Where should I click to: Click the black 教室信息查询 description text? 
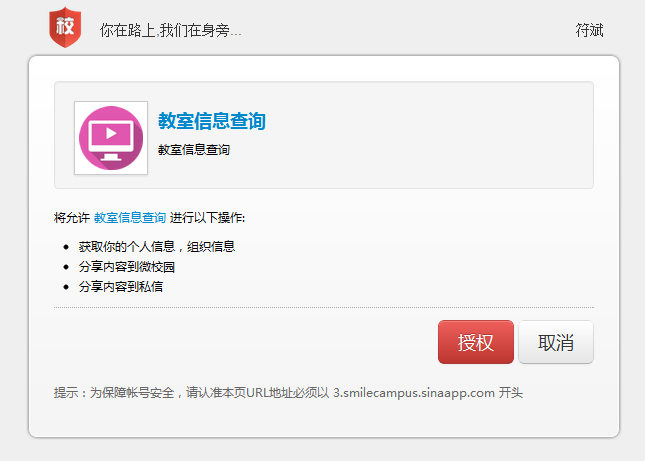[x=194, y=150]
